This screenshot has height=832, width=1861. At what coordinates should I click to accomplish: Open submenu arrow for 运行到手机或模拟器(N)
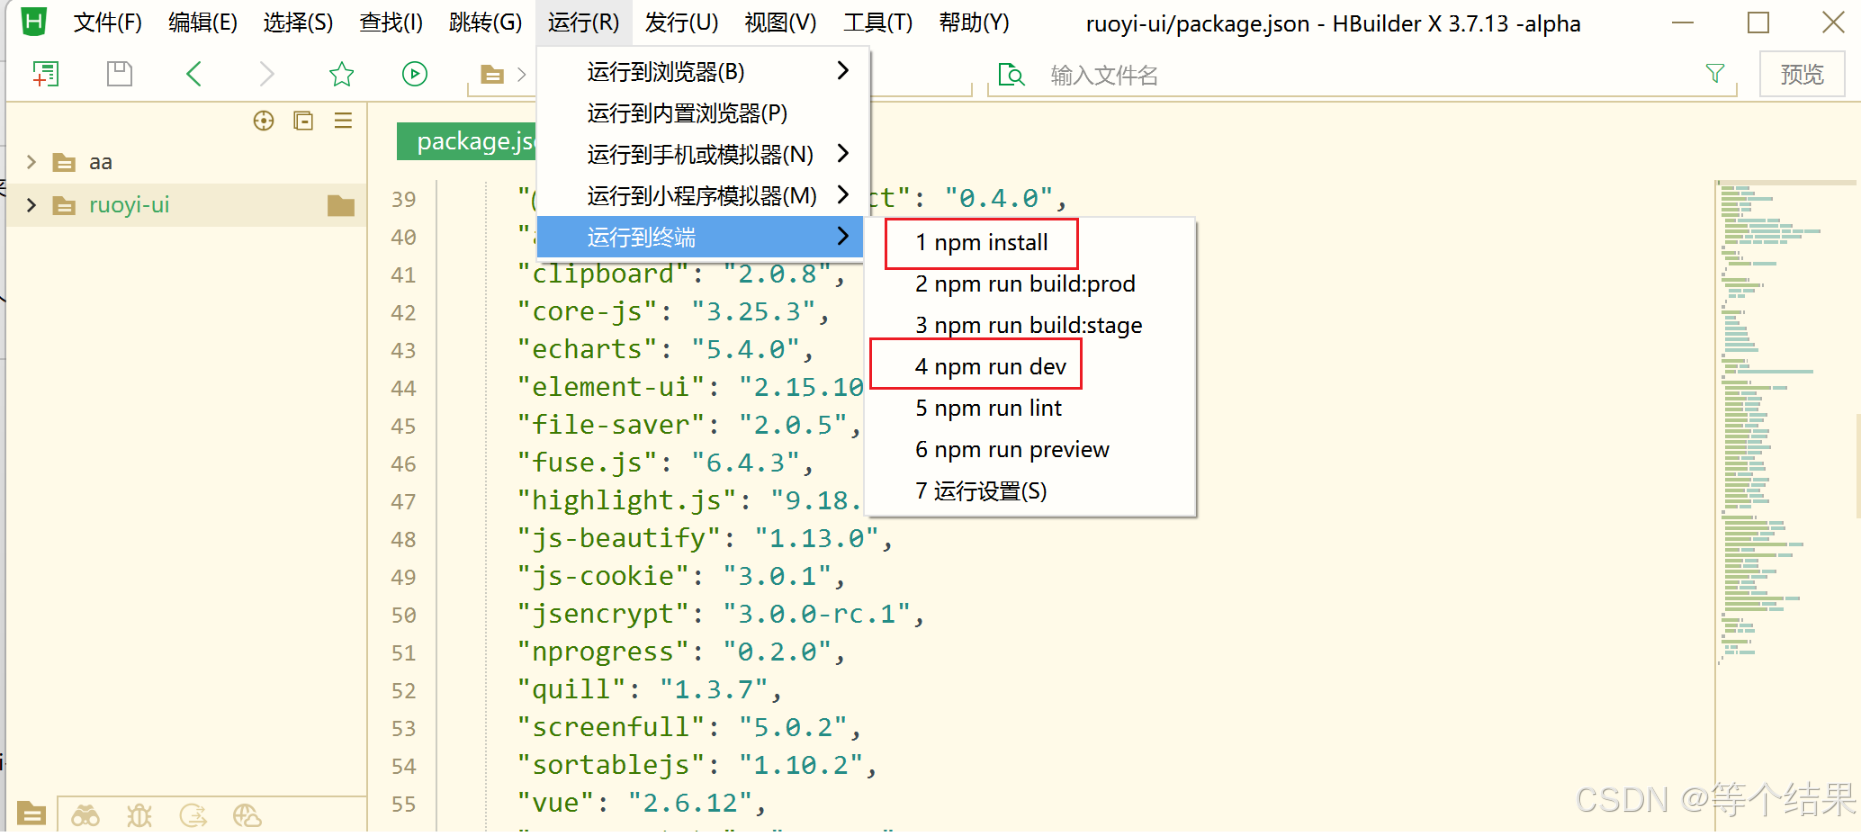tap(843, 153)
